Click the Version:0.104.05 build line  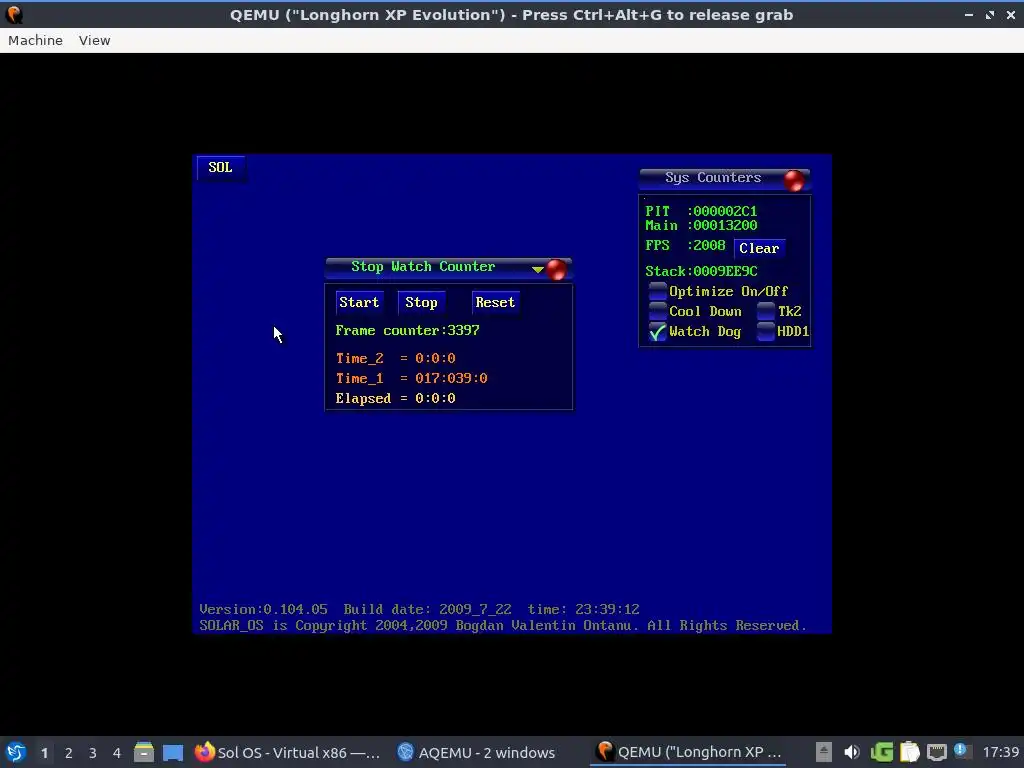coord(419,609)
